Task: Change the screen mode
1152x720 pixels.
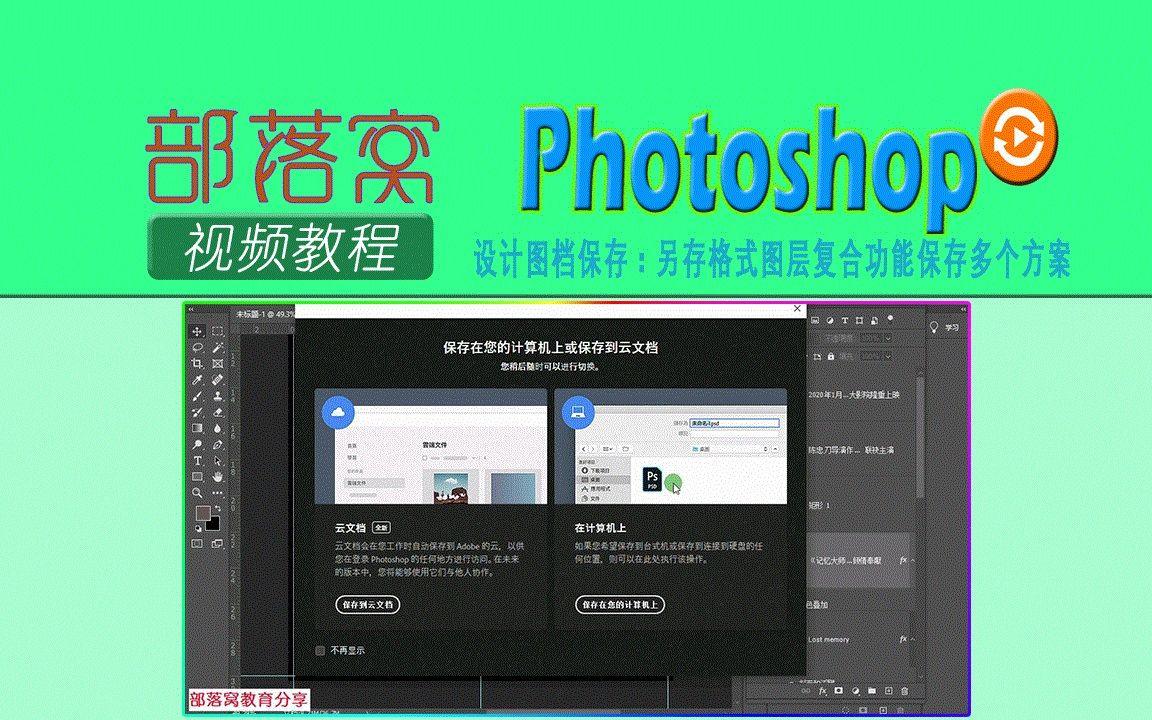Action: click(x=217, y=544)
